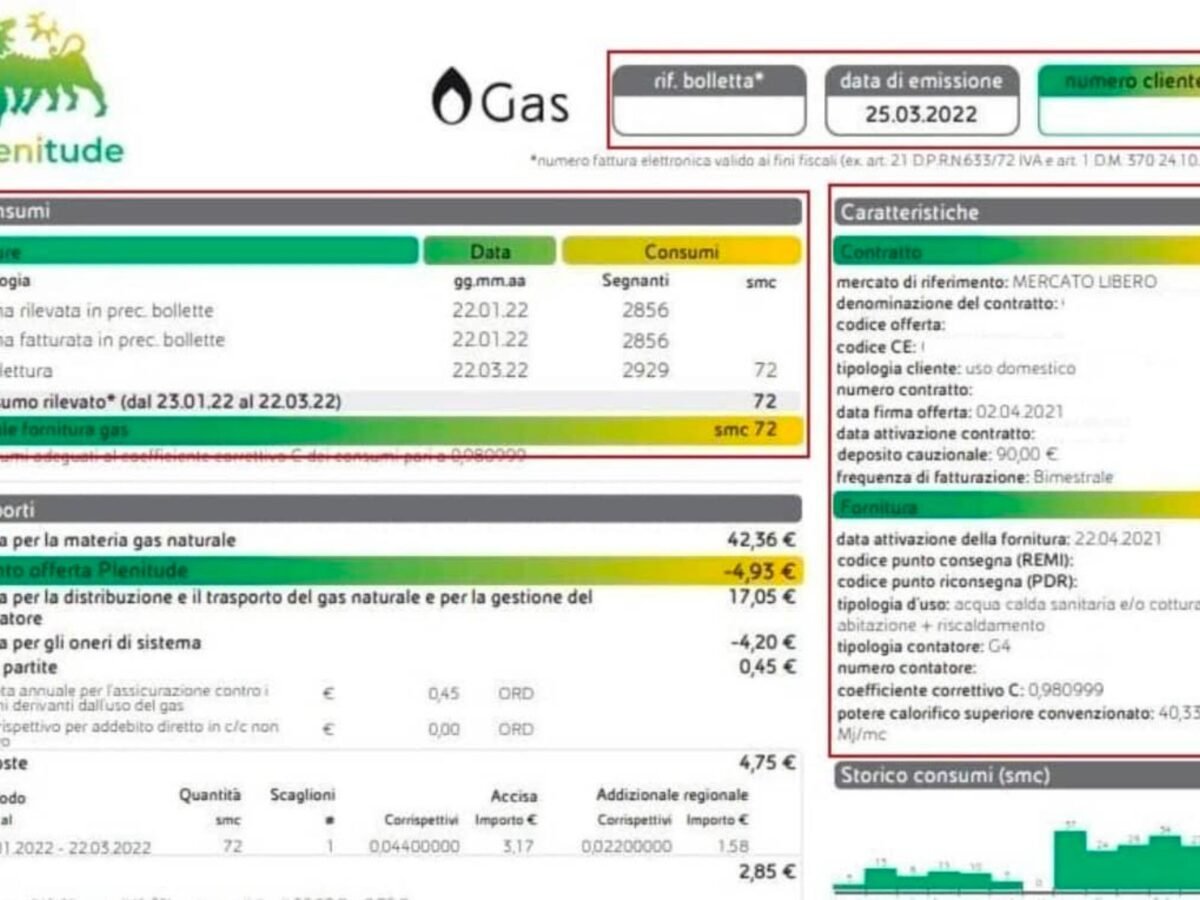
Task: Click the gas flame icon beside Gas
Action: [x=451, y=96]
